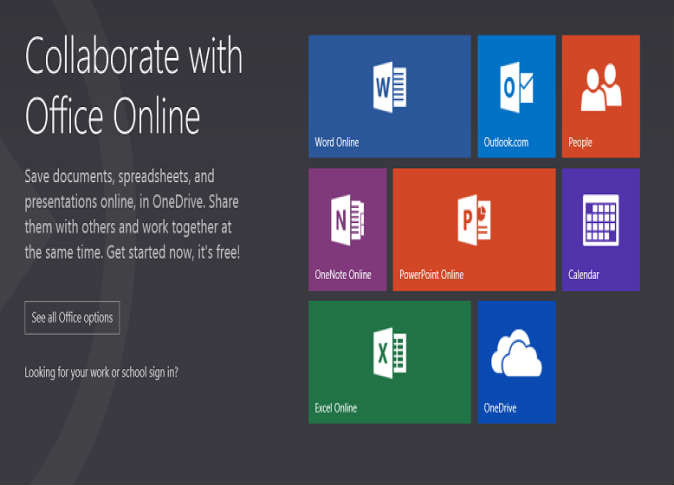
Task: Select the OneNote notebook icon
Action: [x=348, y=220]
